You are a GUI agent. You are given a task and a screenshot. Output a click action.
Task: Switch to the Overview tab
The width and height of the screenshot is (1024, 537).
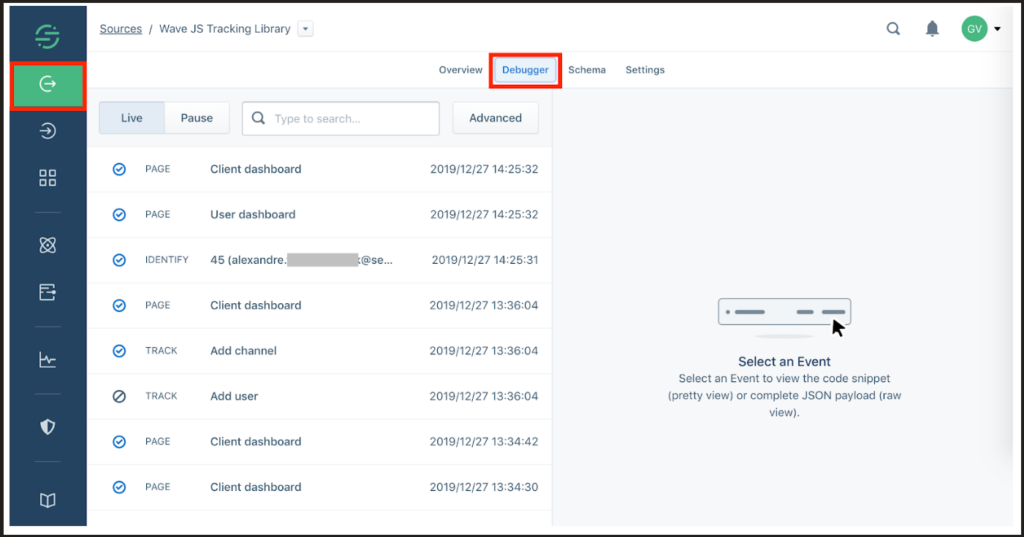click(461, 70)
